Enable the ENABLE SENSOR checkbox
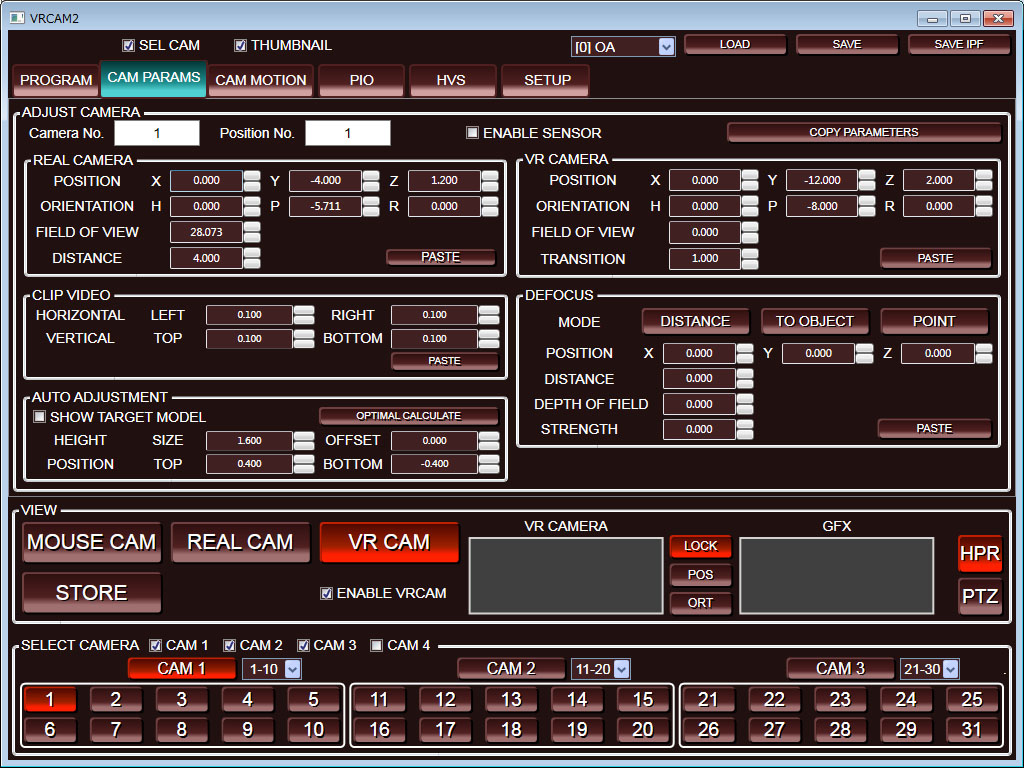The width and height of the screenshot is (1024, 768). point(473,133)
